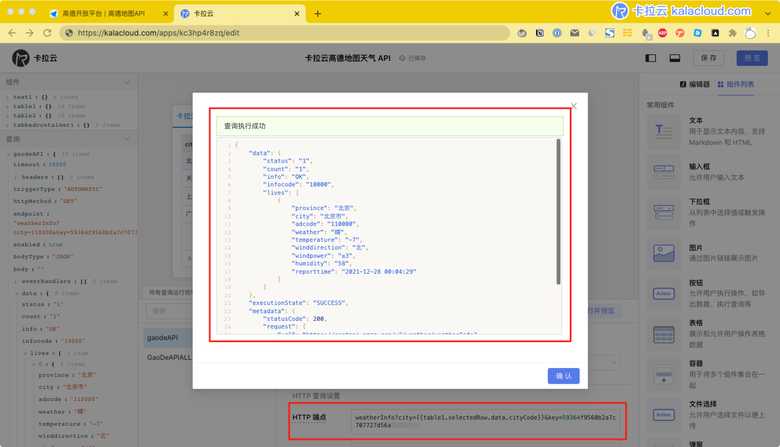Open the puzzle-piece extensions icon in toolbar

click(732, 33)
